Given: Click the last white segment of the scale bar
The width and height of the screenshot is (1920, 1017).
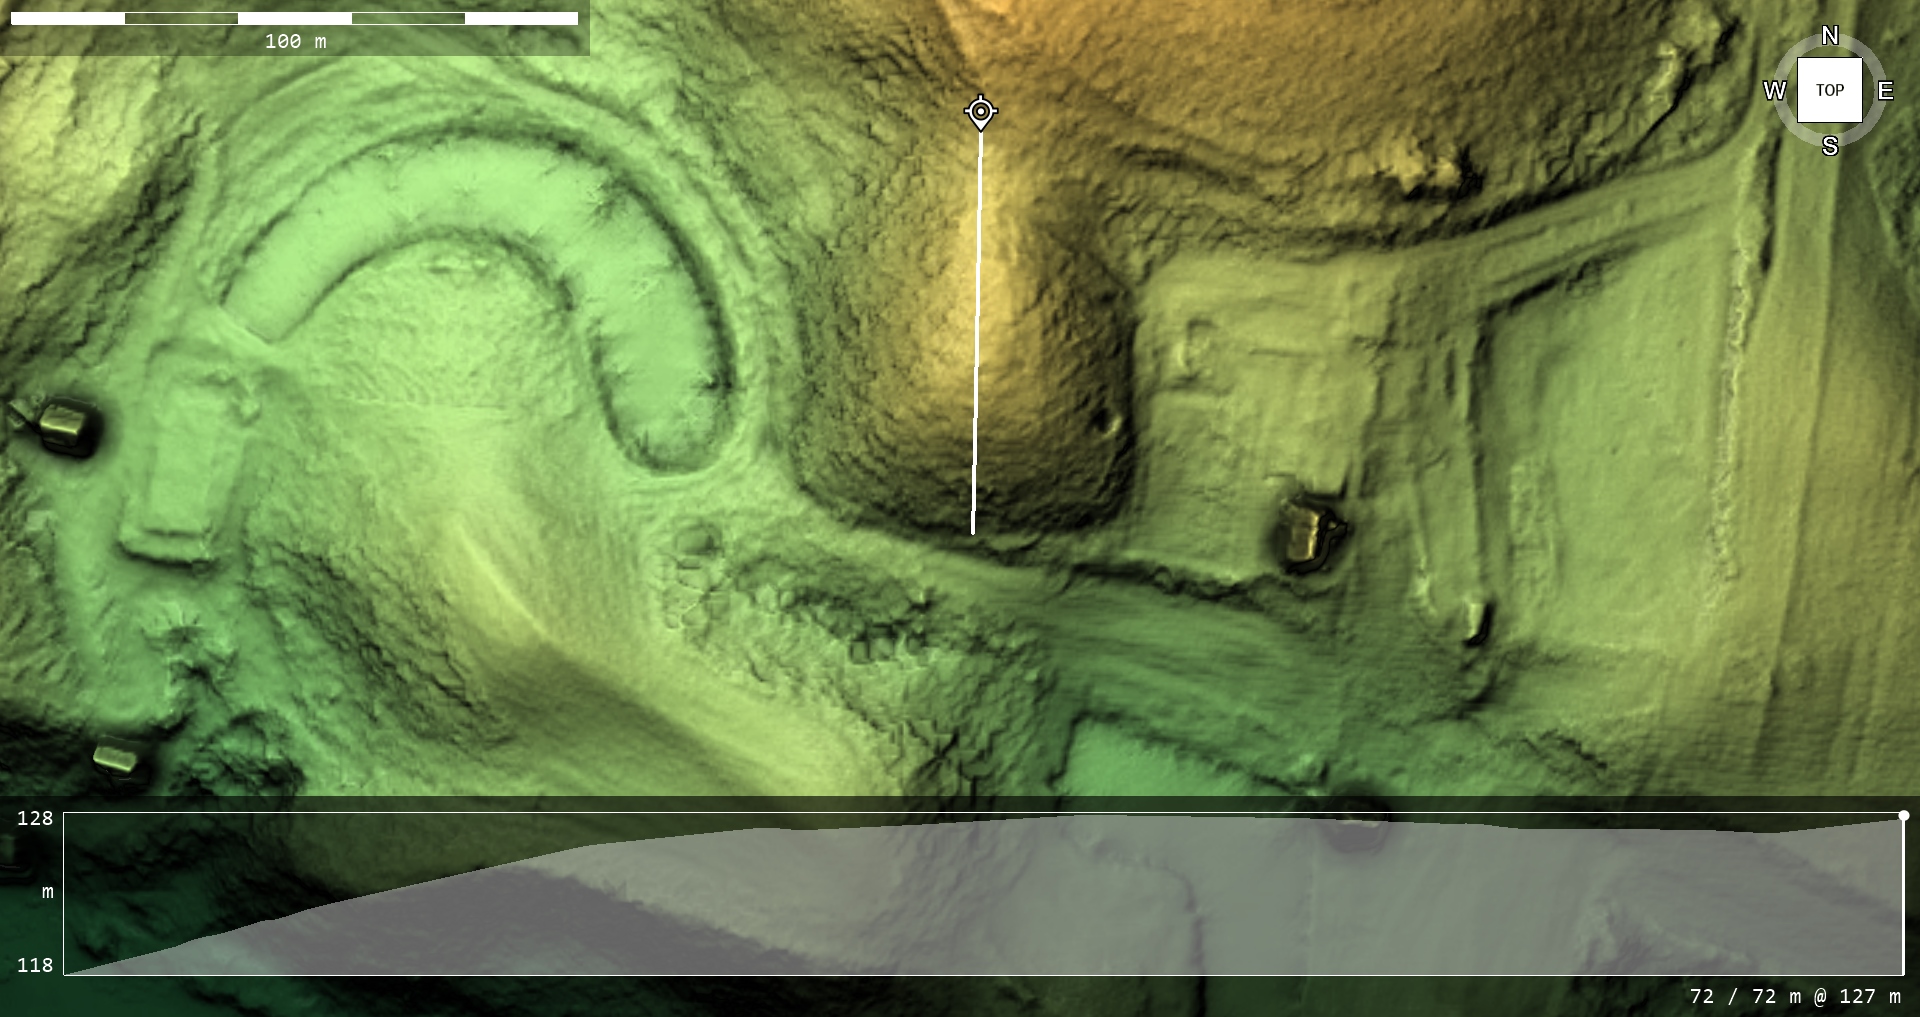Looking at the screenshot, I should click(521, 18).
